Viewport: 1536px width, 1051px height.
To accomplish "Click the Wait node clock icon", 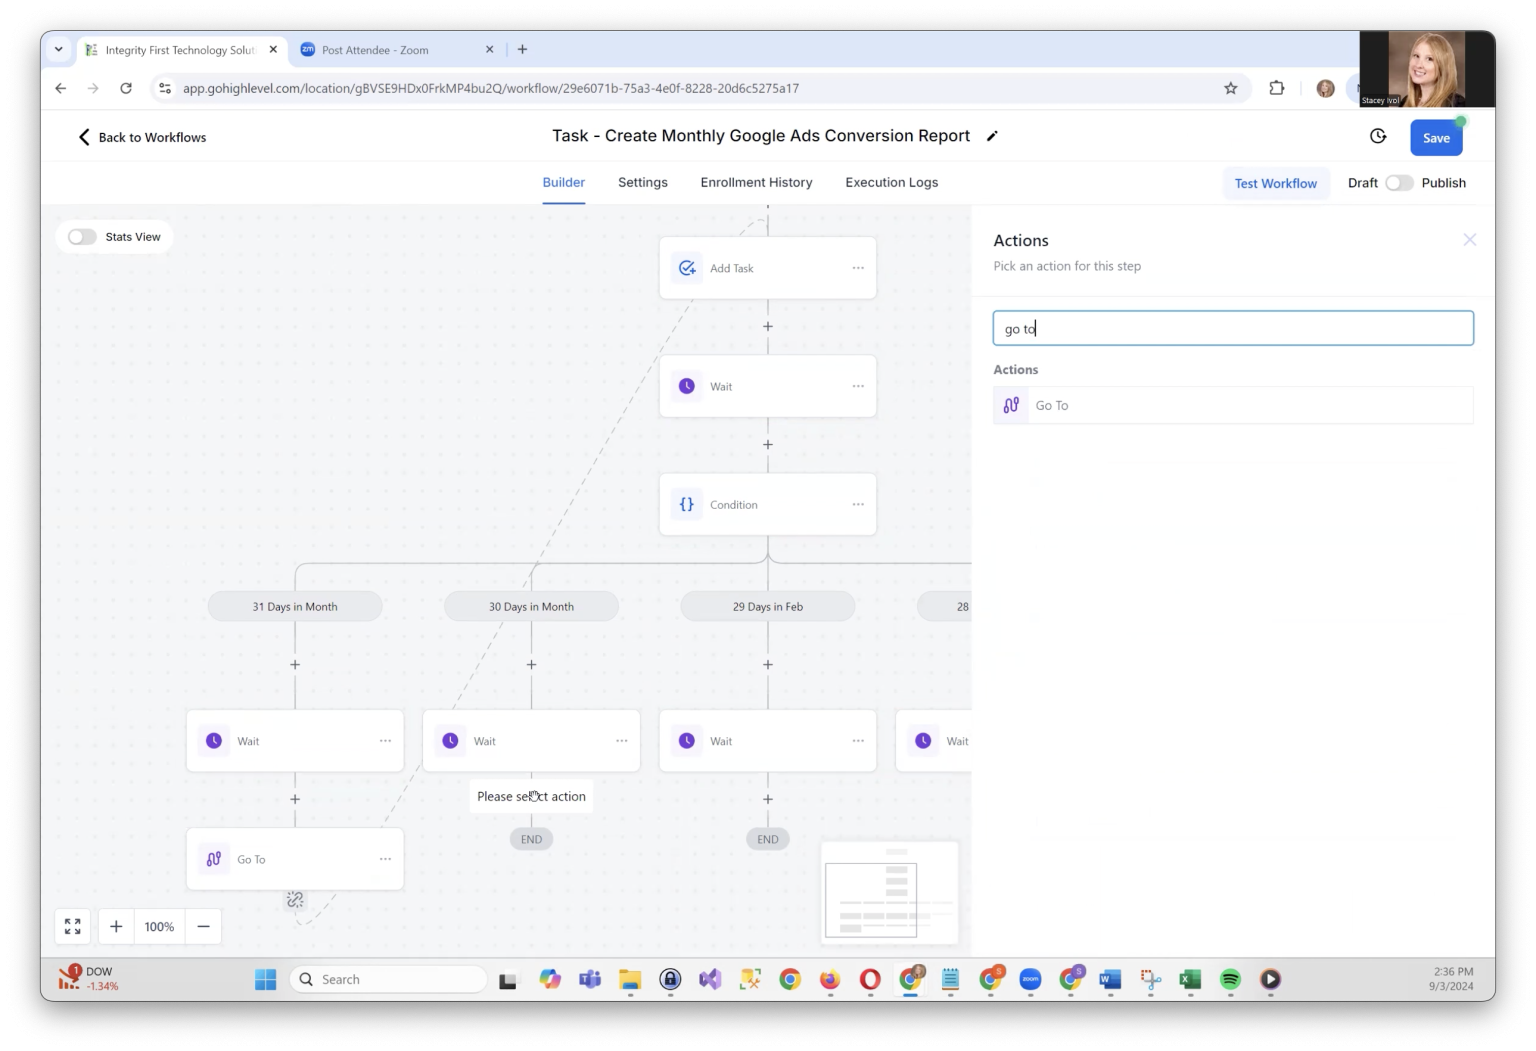I will coord(687,386).
